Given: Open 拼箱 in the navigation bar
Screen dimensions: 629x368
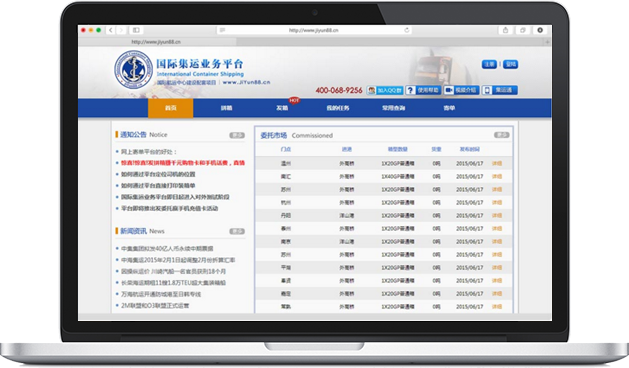Looking at the screenshot, I should point(226,108).
